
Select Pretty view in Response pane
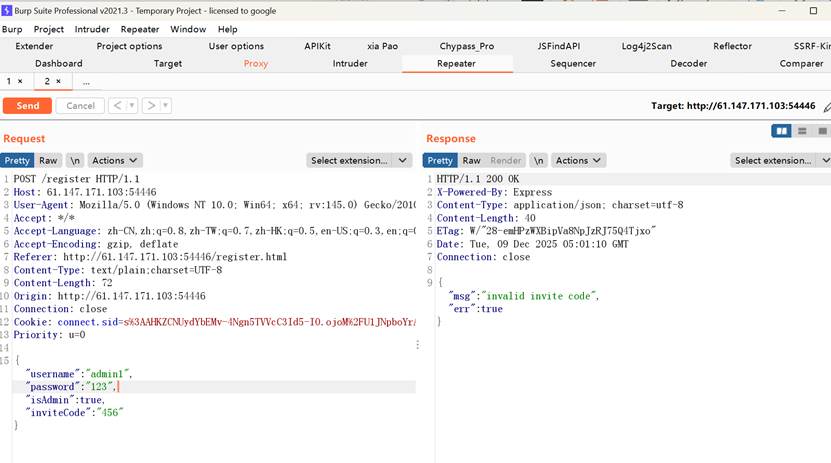pyautogui.click(x=440, y=160)
